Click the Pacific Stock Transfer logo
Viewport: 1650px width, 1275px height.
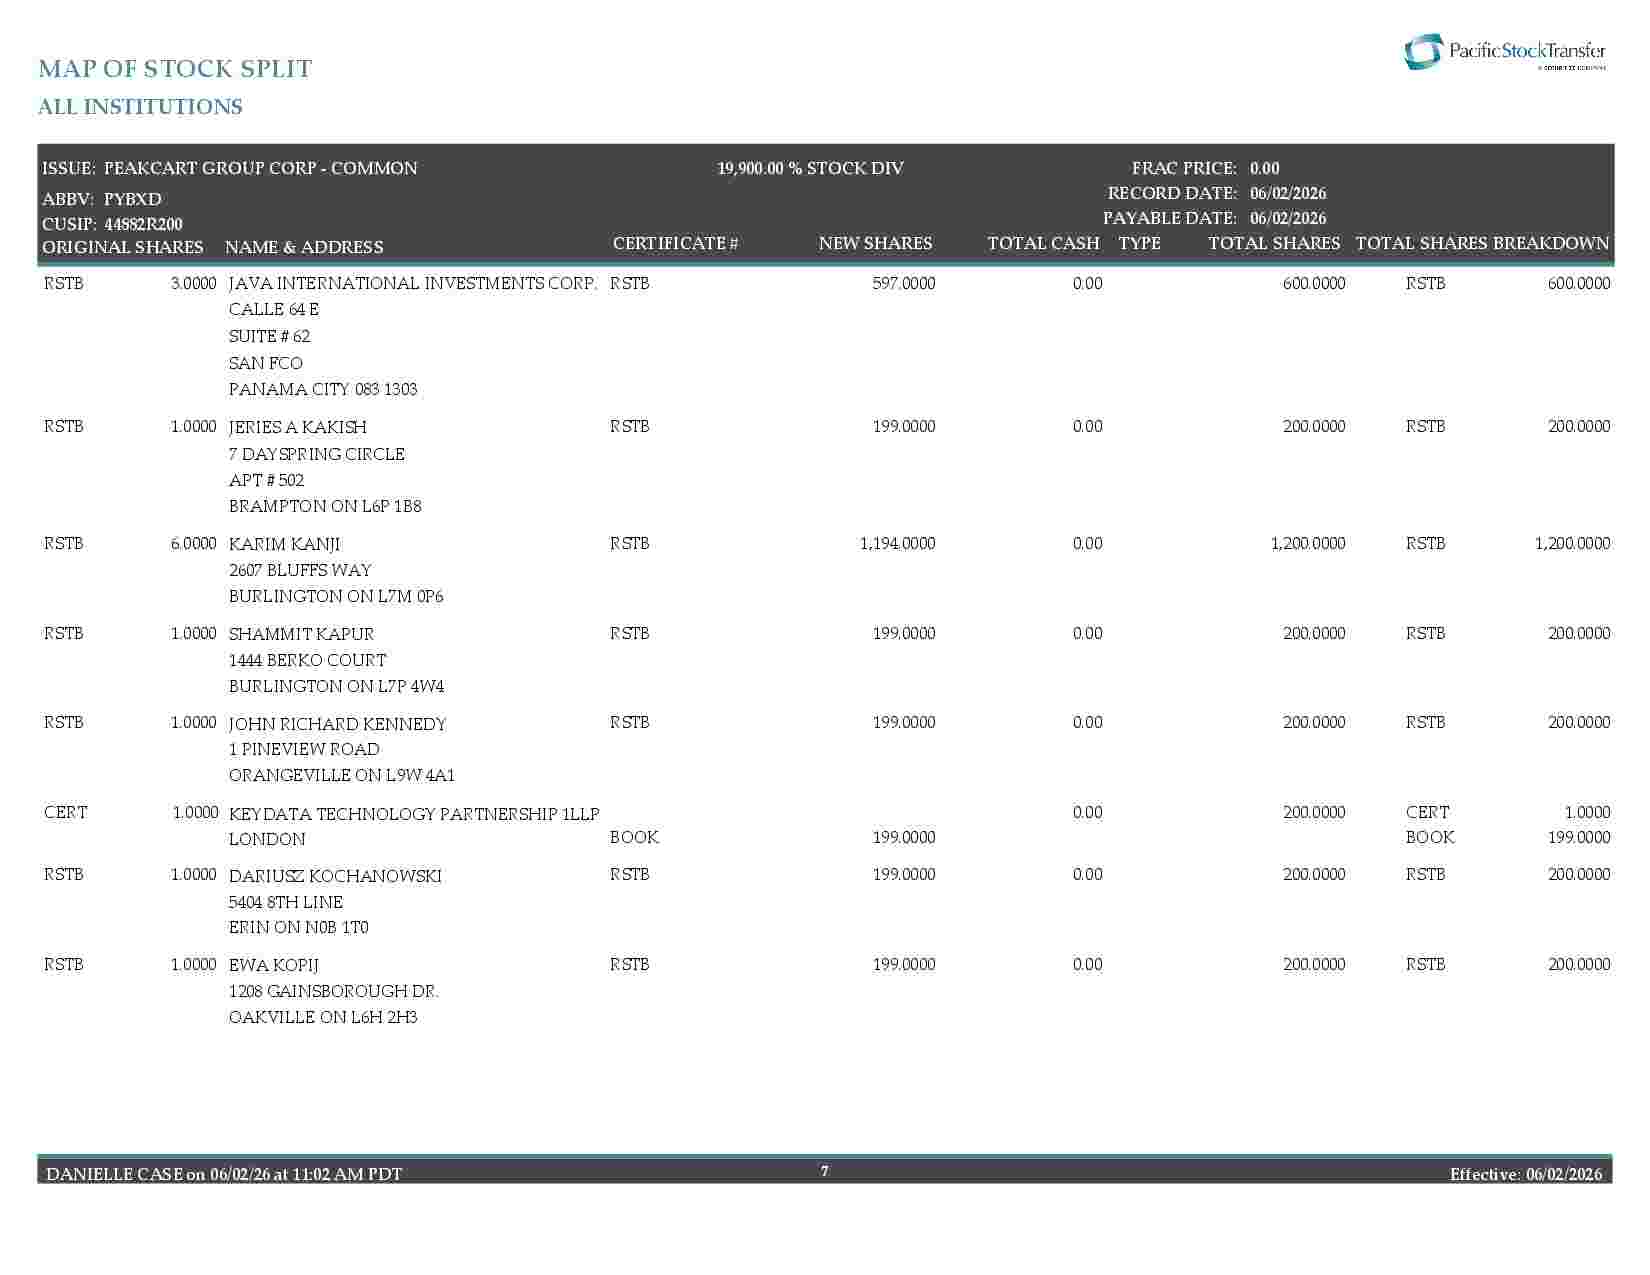click(x=1505, y=52)
